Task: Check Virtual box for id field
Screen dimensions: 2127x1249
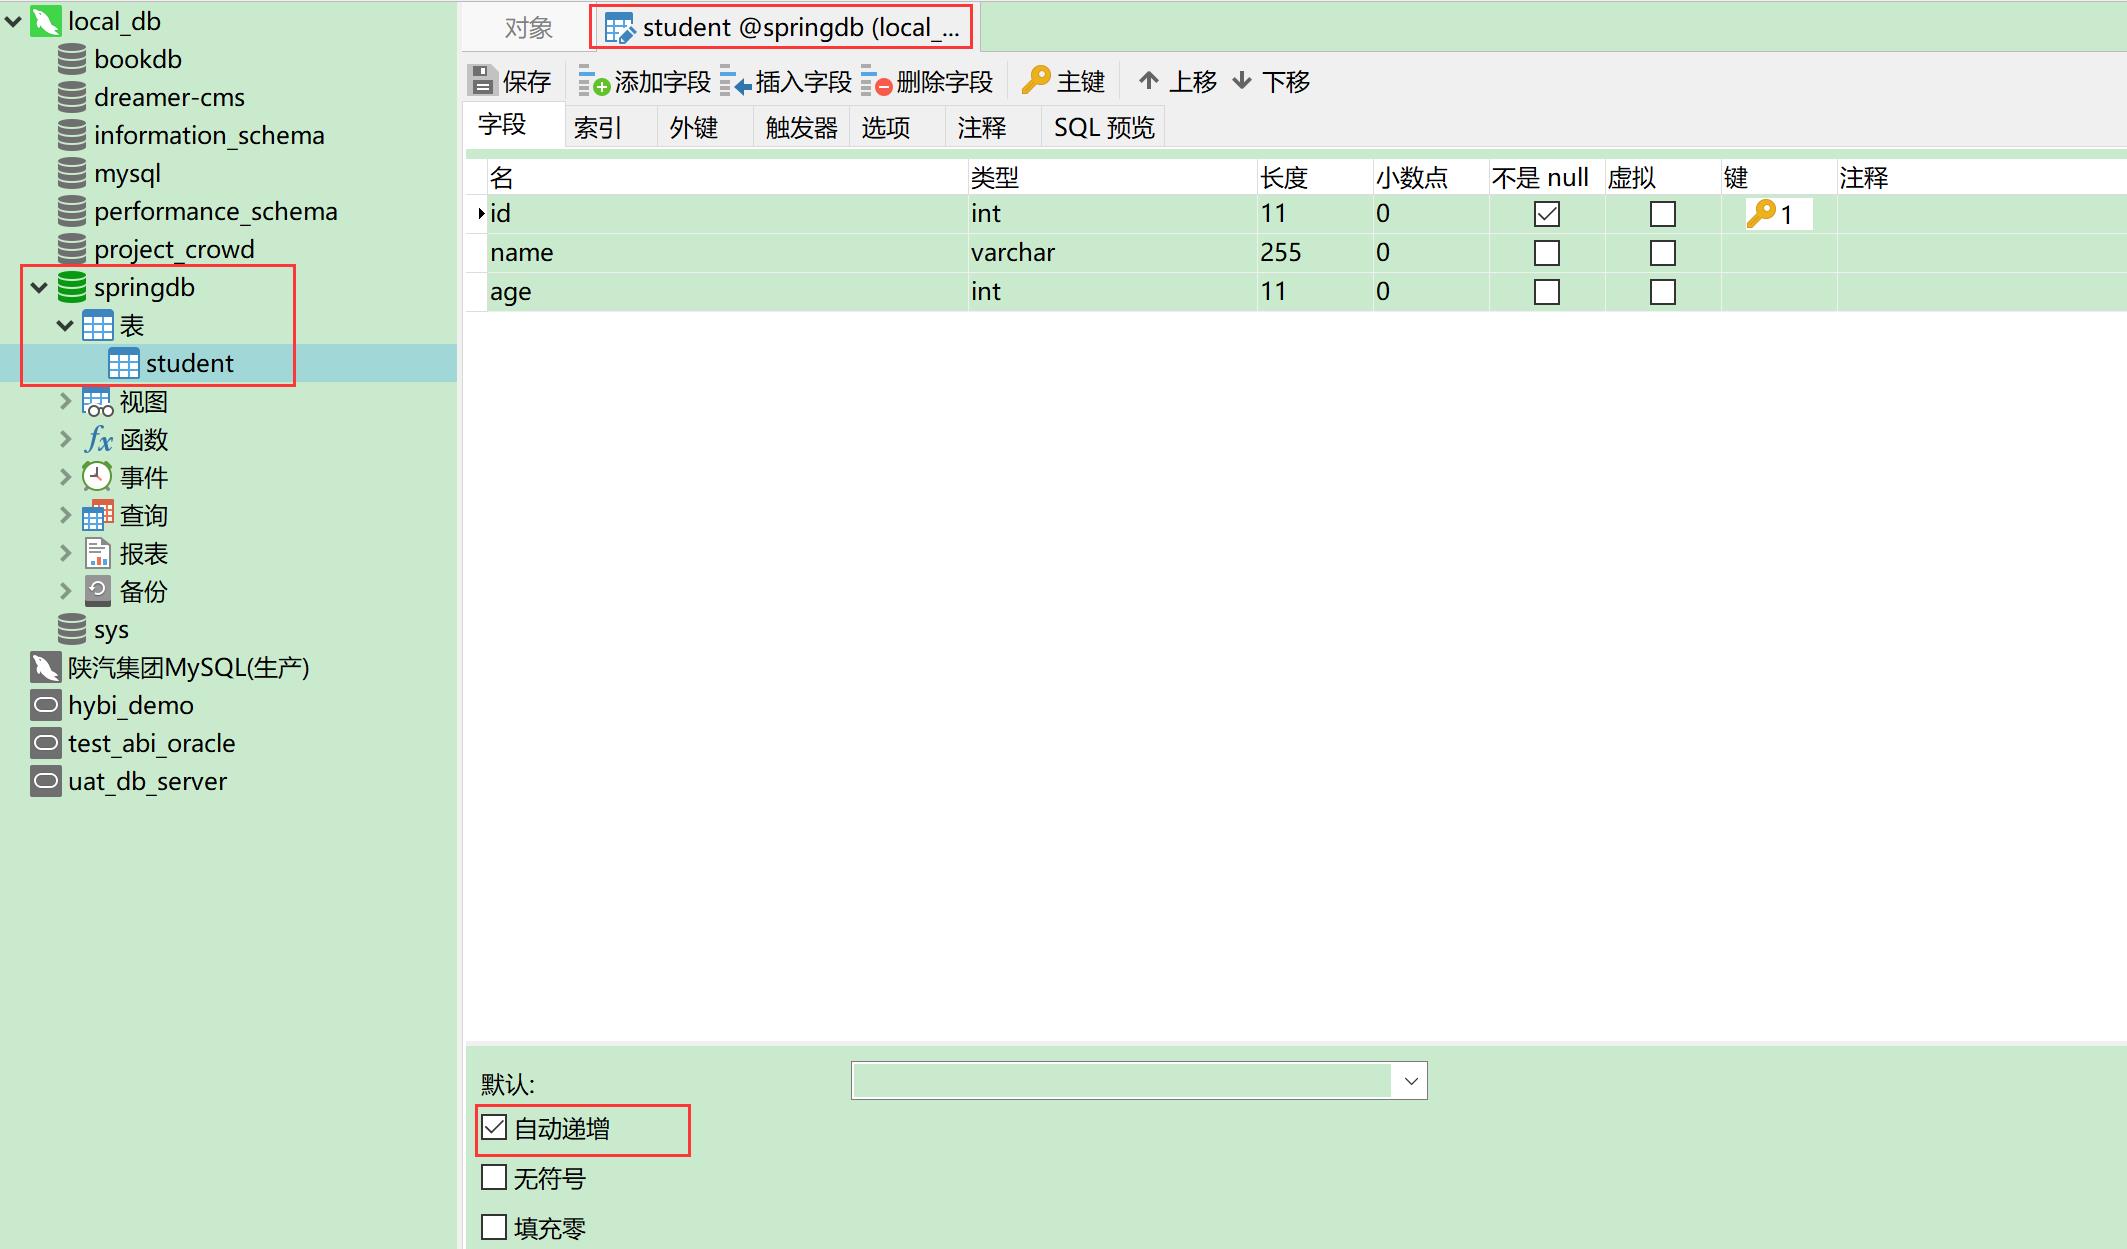Action: click(1663, 214)
